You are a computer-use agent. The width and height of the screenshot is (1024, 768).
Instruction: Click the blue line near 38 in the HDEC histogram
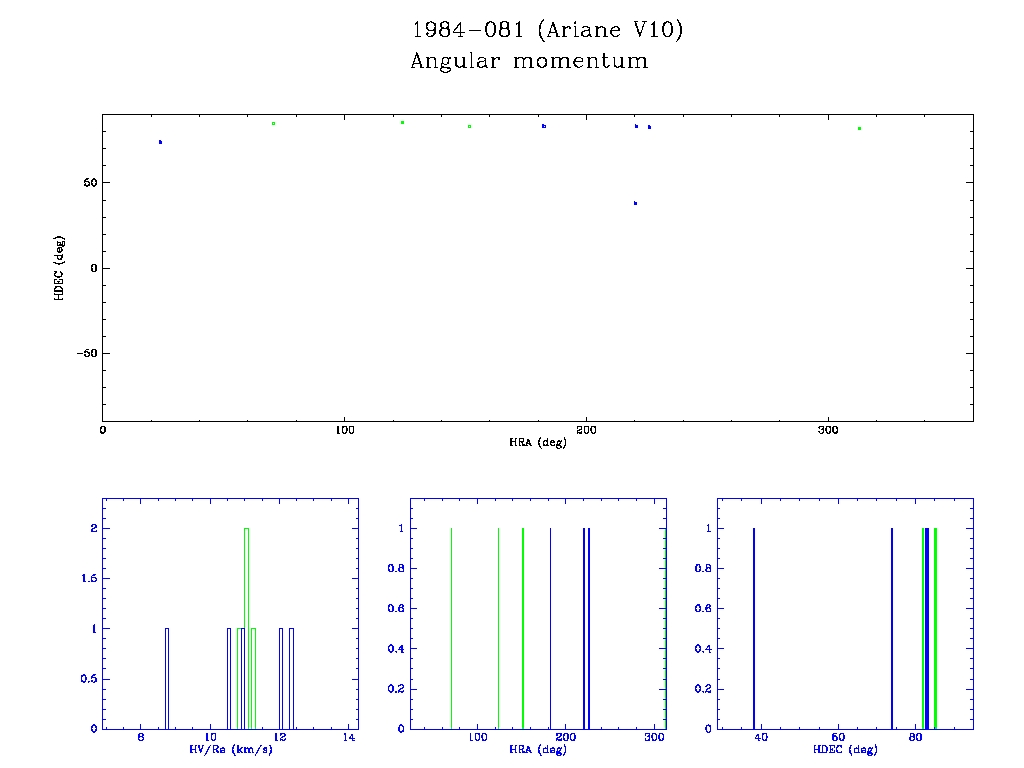click(x=754, y=628)
